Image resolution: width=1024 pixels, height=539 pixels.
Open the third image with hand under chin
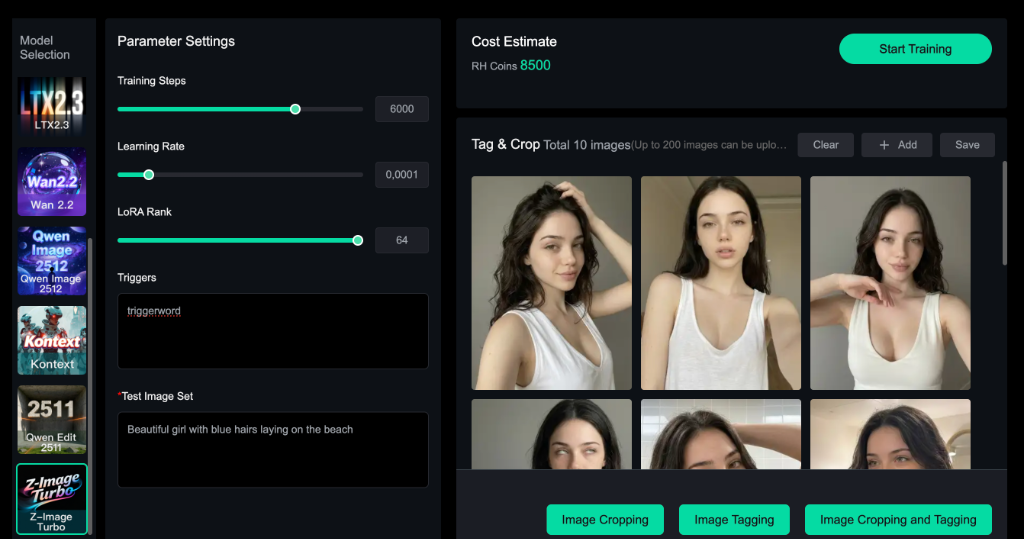890,283
